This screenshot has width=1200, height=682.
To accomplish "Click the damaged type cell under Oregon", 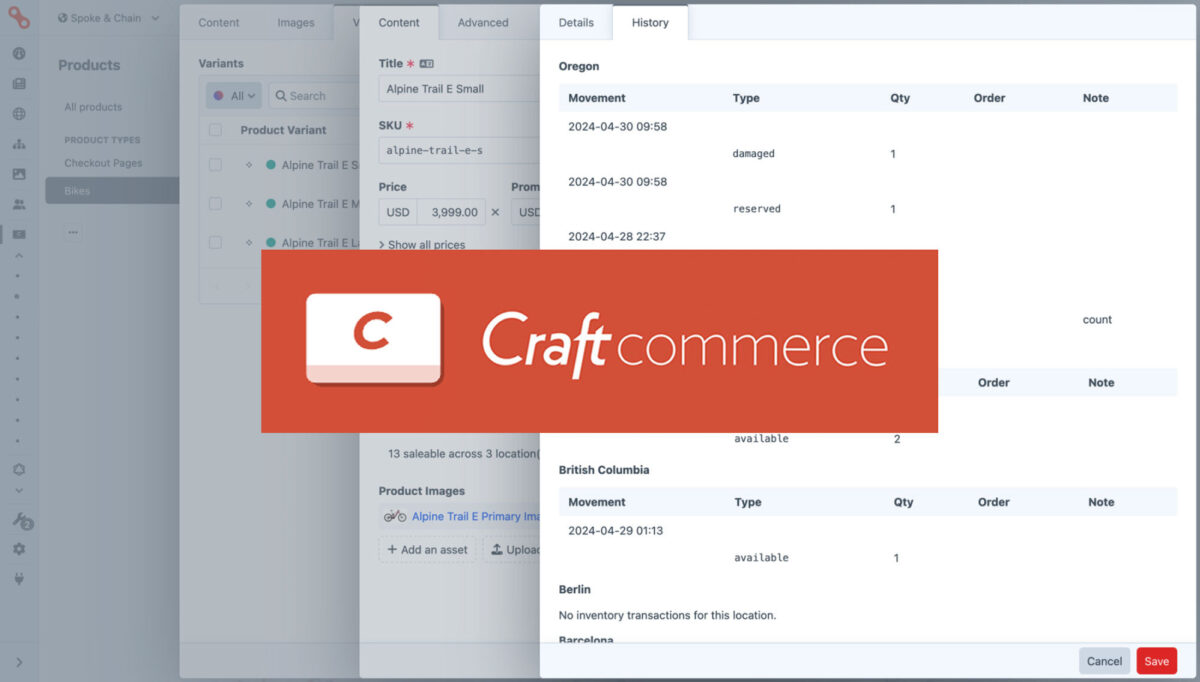I will point(753,154).
